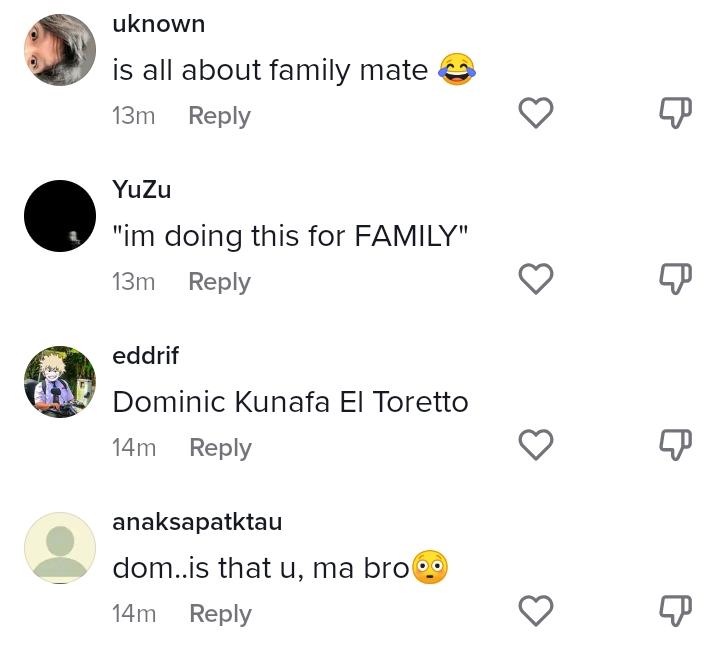Reply to anaksapatktau's comment
718x645 pixels.
click(220, 614)
